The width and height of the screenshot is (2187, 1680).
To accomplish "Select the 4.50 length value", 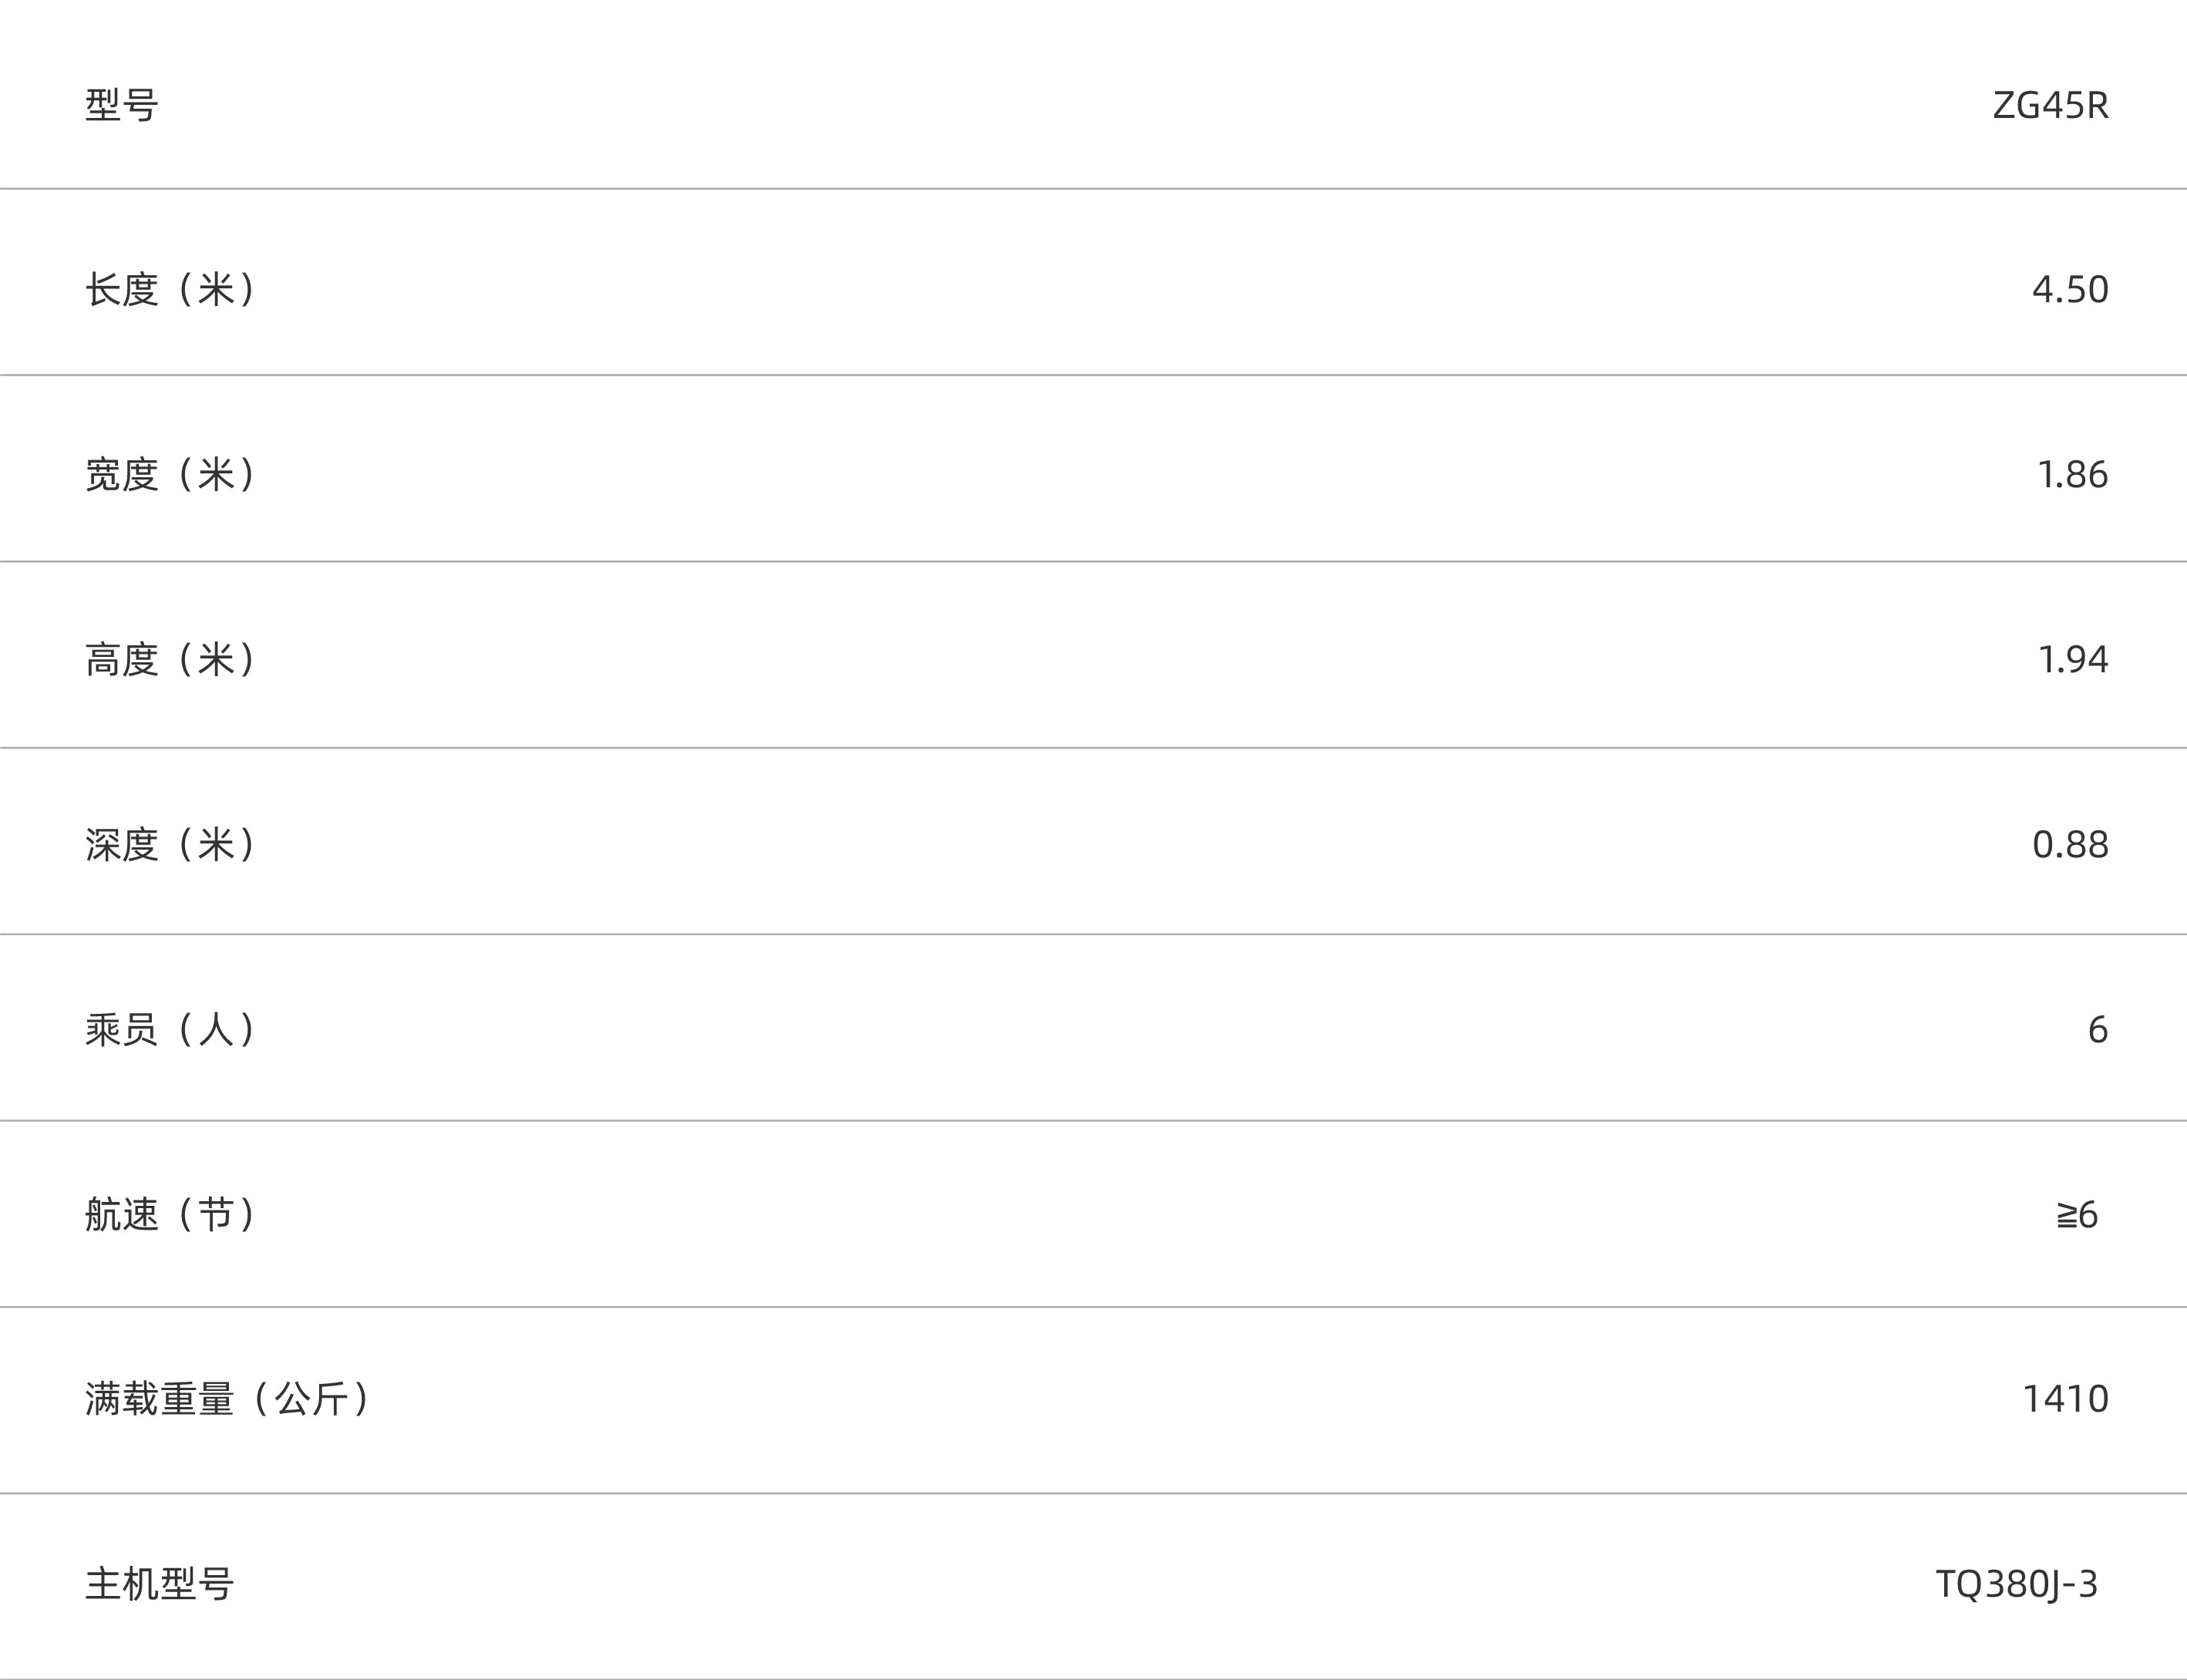I will tap(2070, 290).
